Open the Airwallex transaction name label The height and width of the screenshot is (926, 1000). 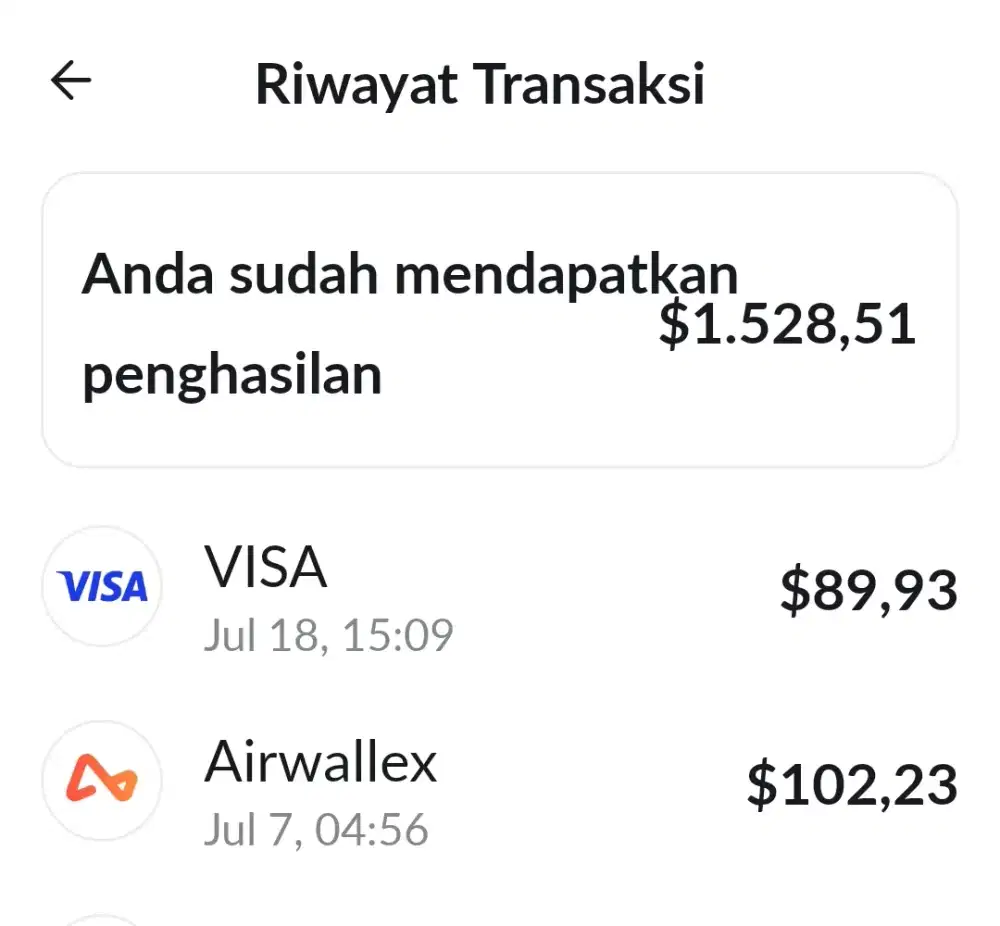321,761
